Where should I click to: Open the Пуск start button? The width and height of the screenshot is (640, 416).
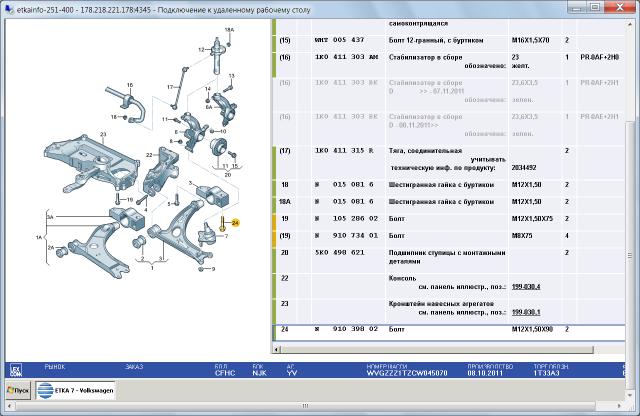18,390
